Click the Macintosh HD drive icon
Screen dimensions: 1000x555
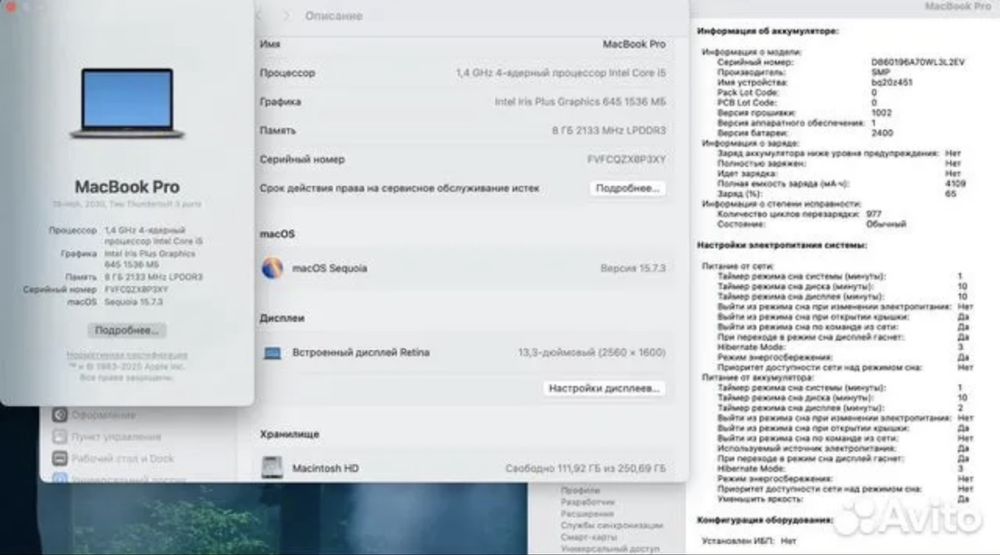(272, 468)
